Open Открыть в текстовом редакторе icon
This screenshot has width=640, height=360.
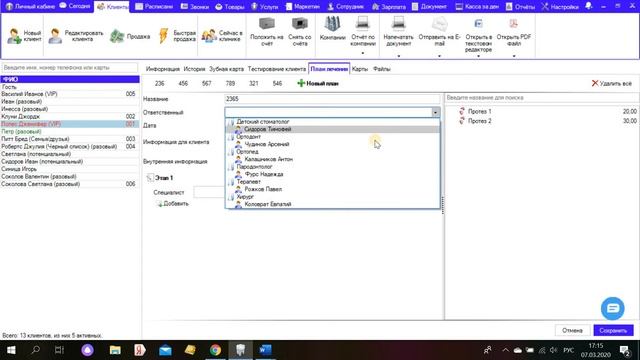(478, 24)
